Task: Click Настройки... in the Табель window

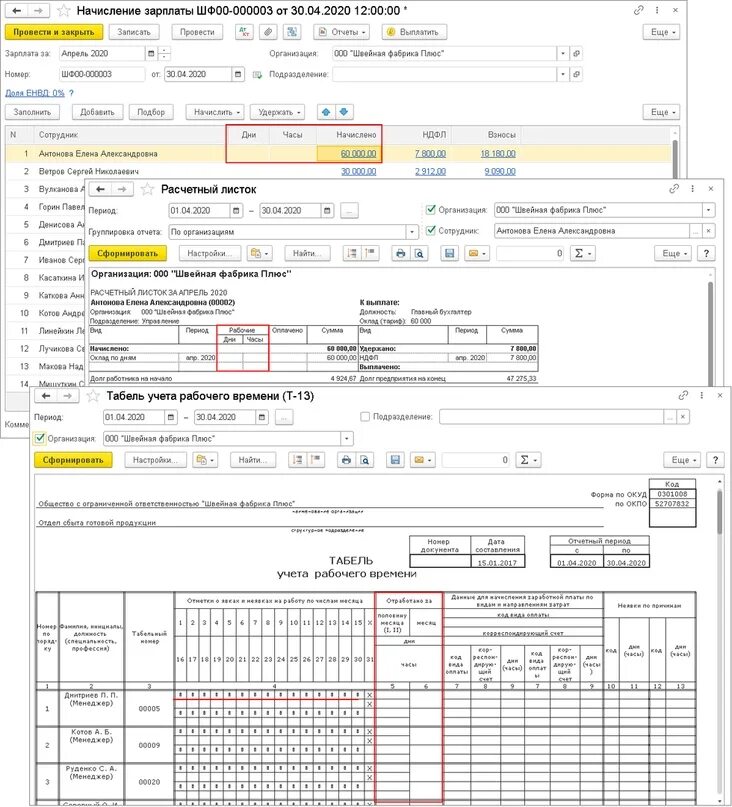Action: click(155, 460)
